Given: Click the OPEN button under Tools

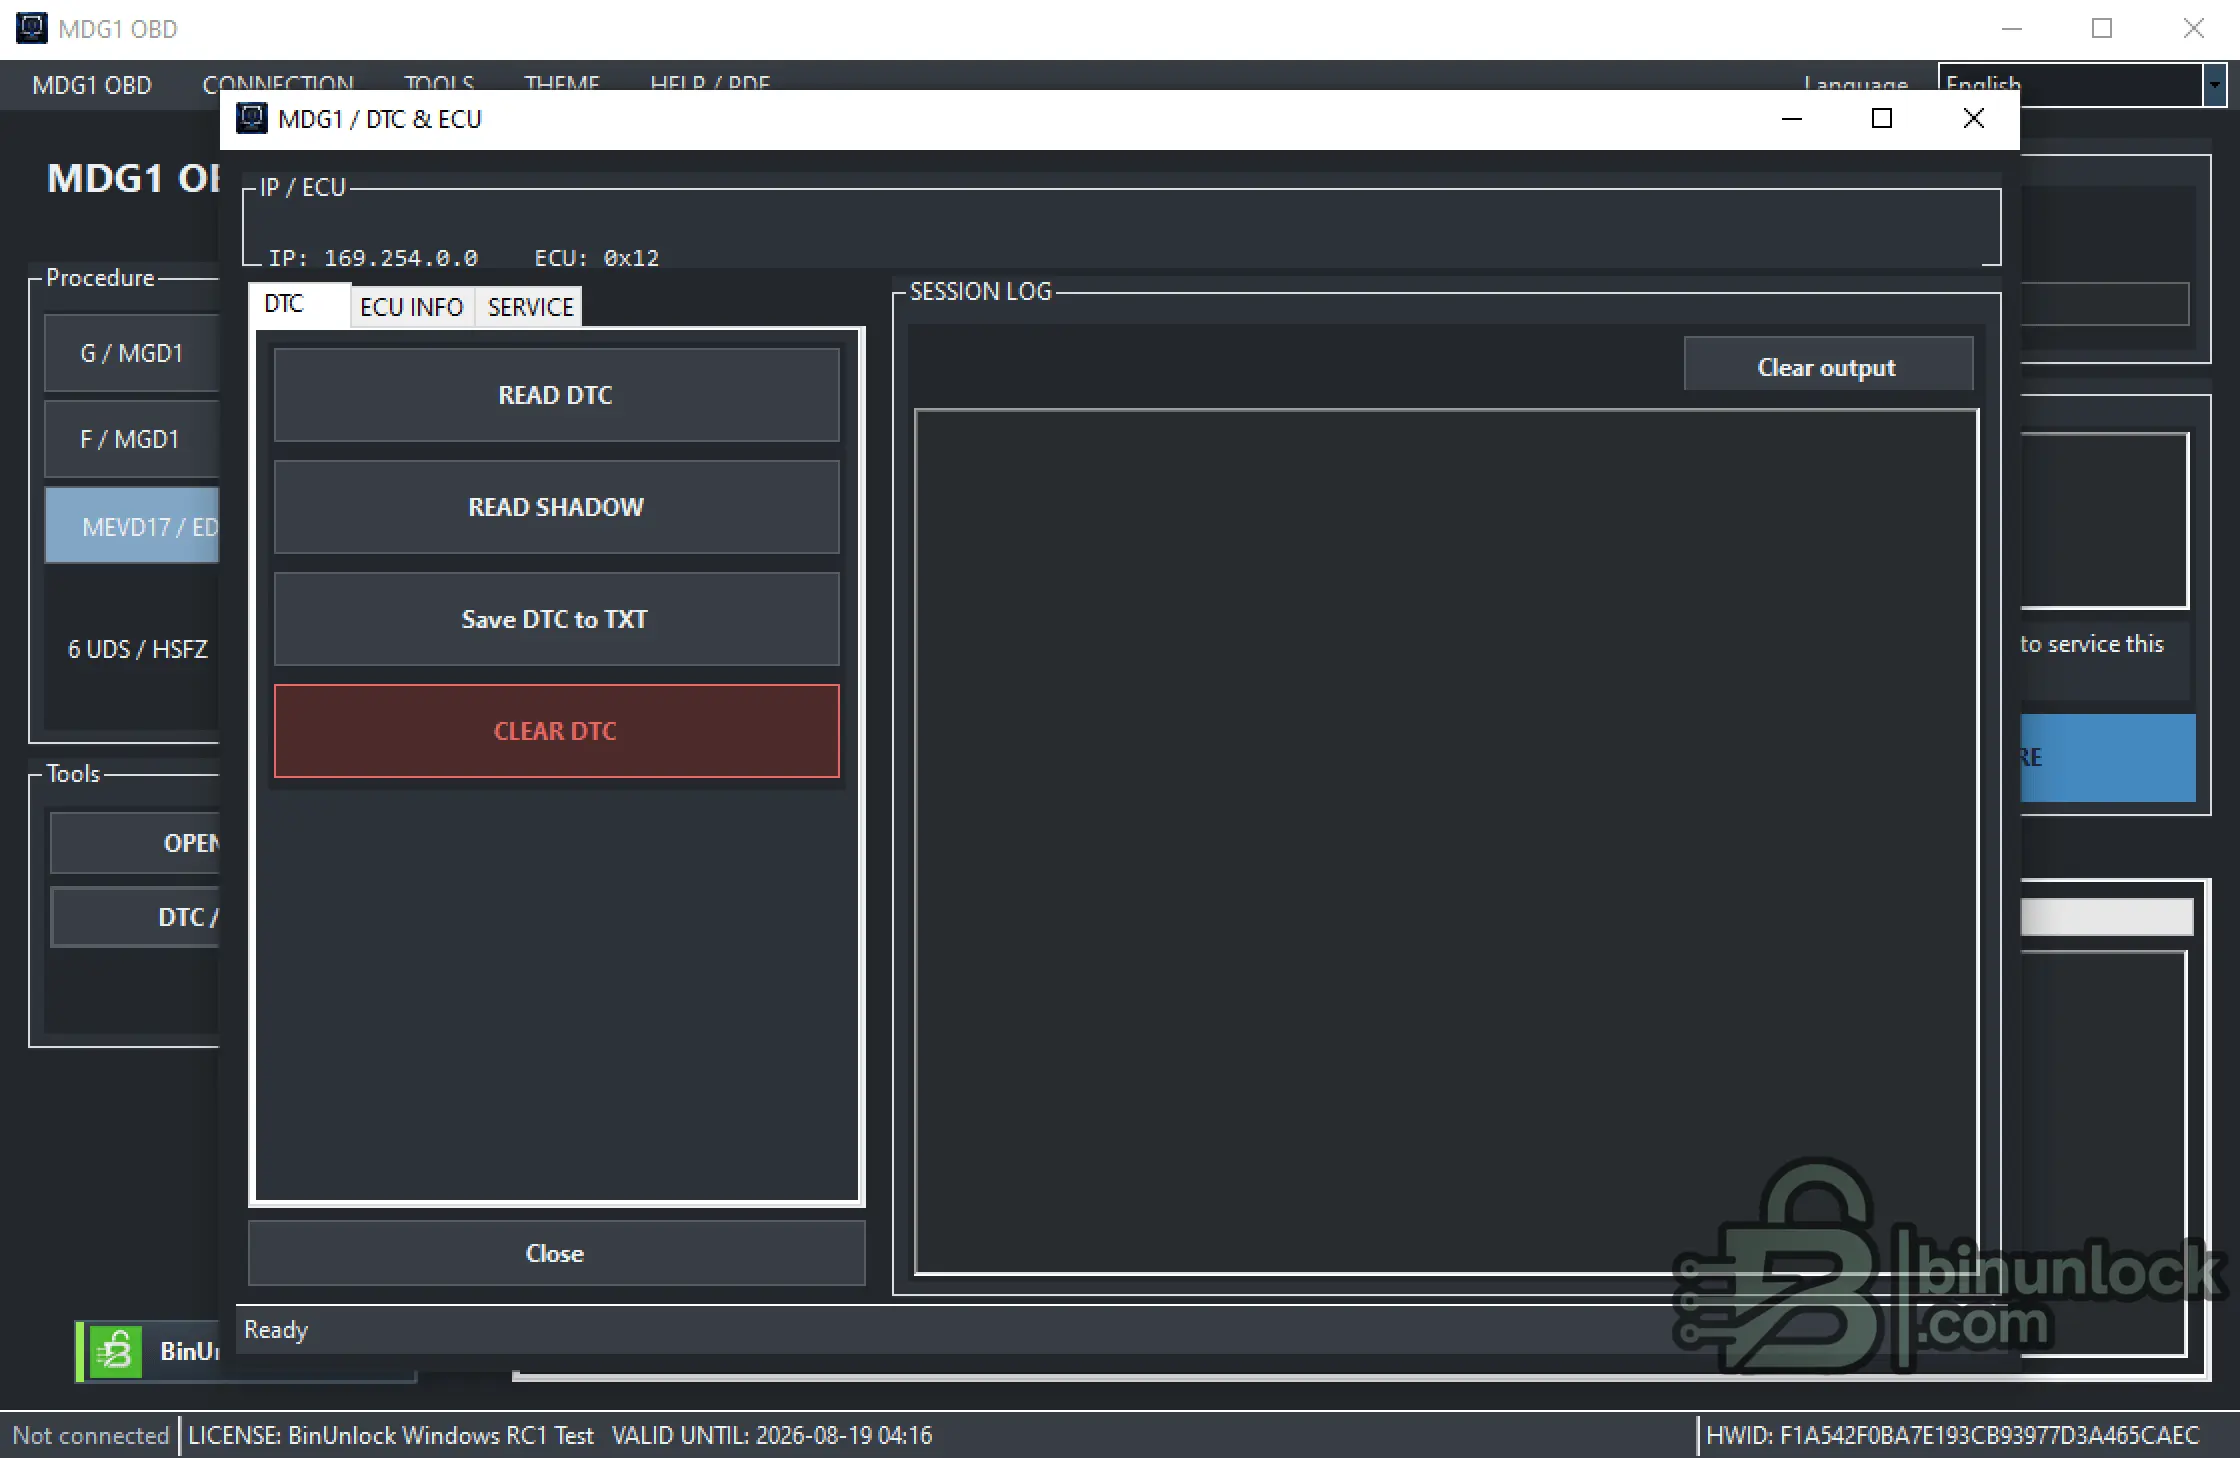Looking at the screenshot, I should coord(135,843).
